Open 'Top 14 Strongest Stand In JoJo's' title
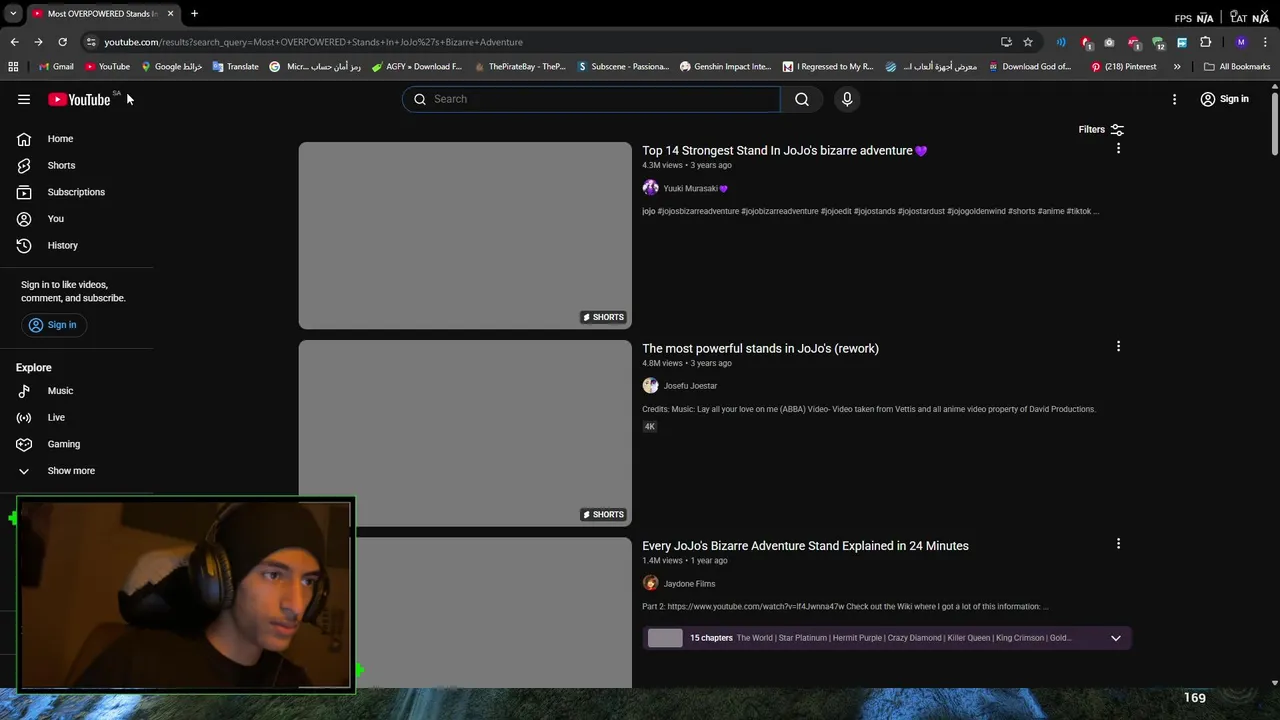 (785, 151)
